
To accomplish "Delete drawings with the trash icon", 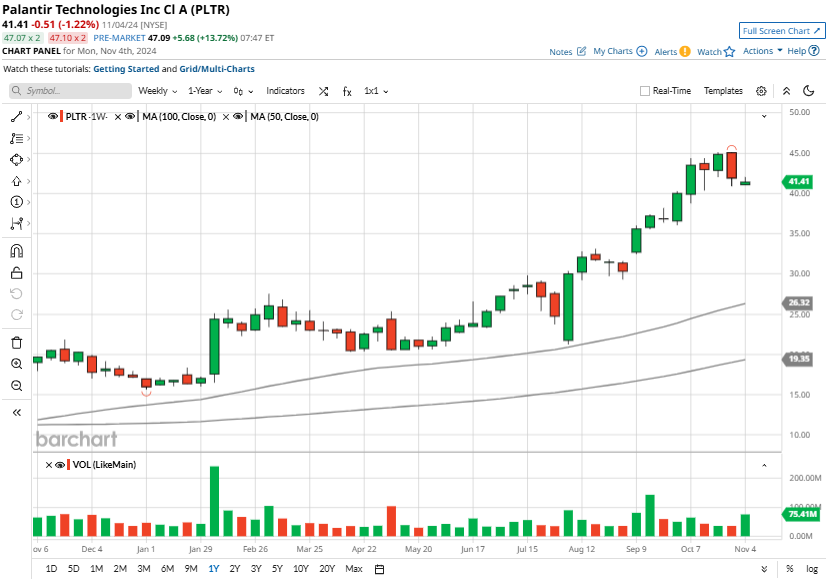I will (16, 343).
